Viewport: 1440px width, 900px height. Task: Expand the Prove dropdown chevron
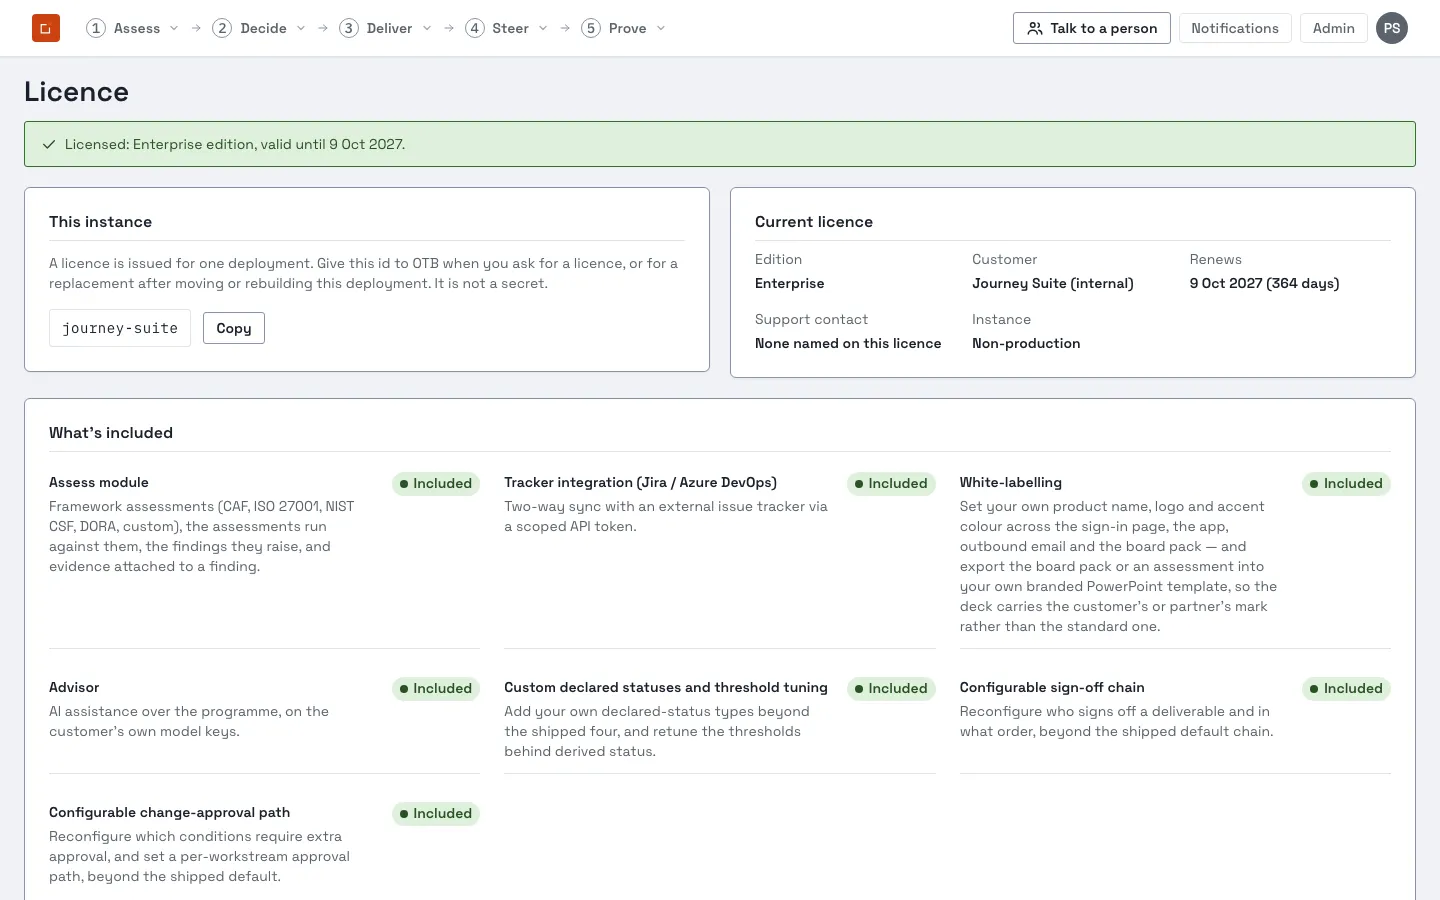coord(661,28)
